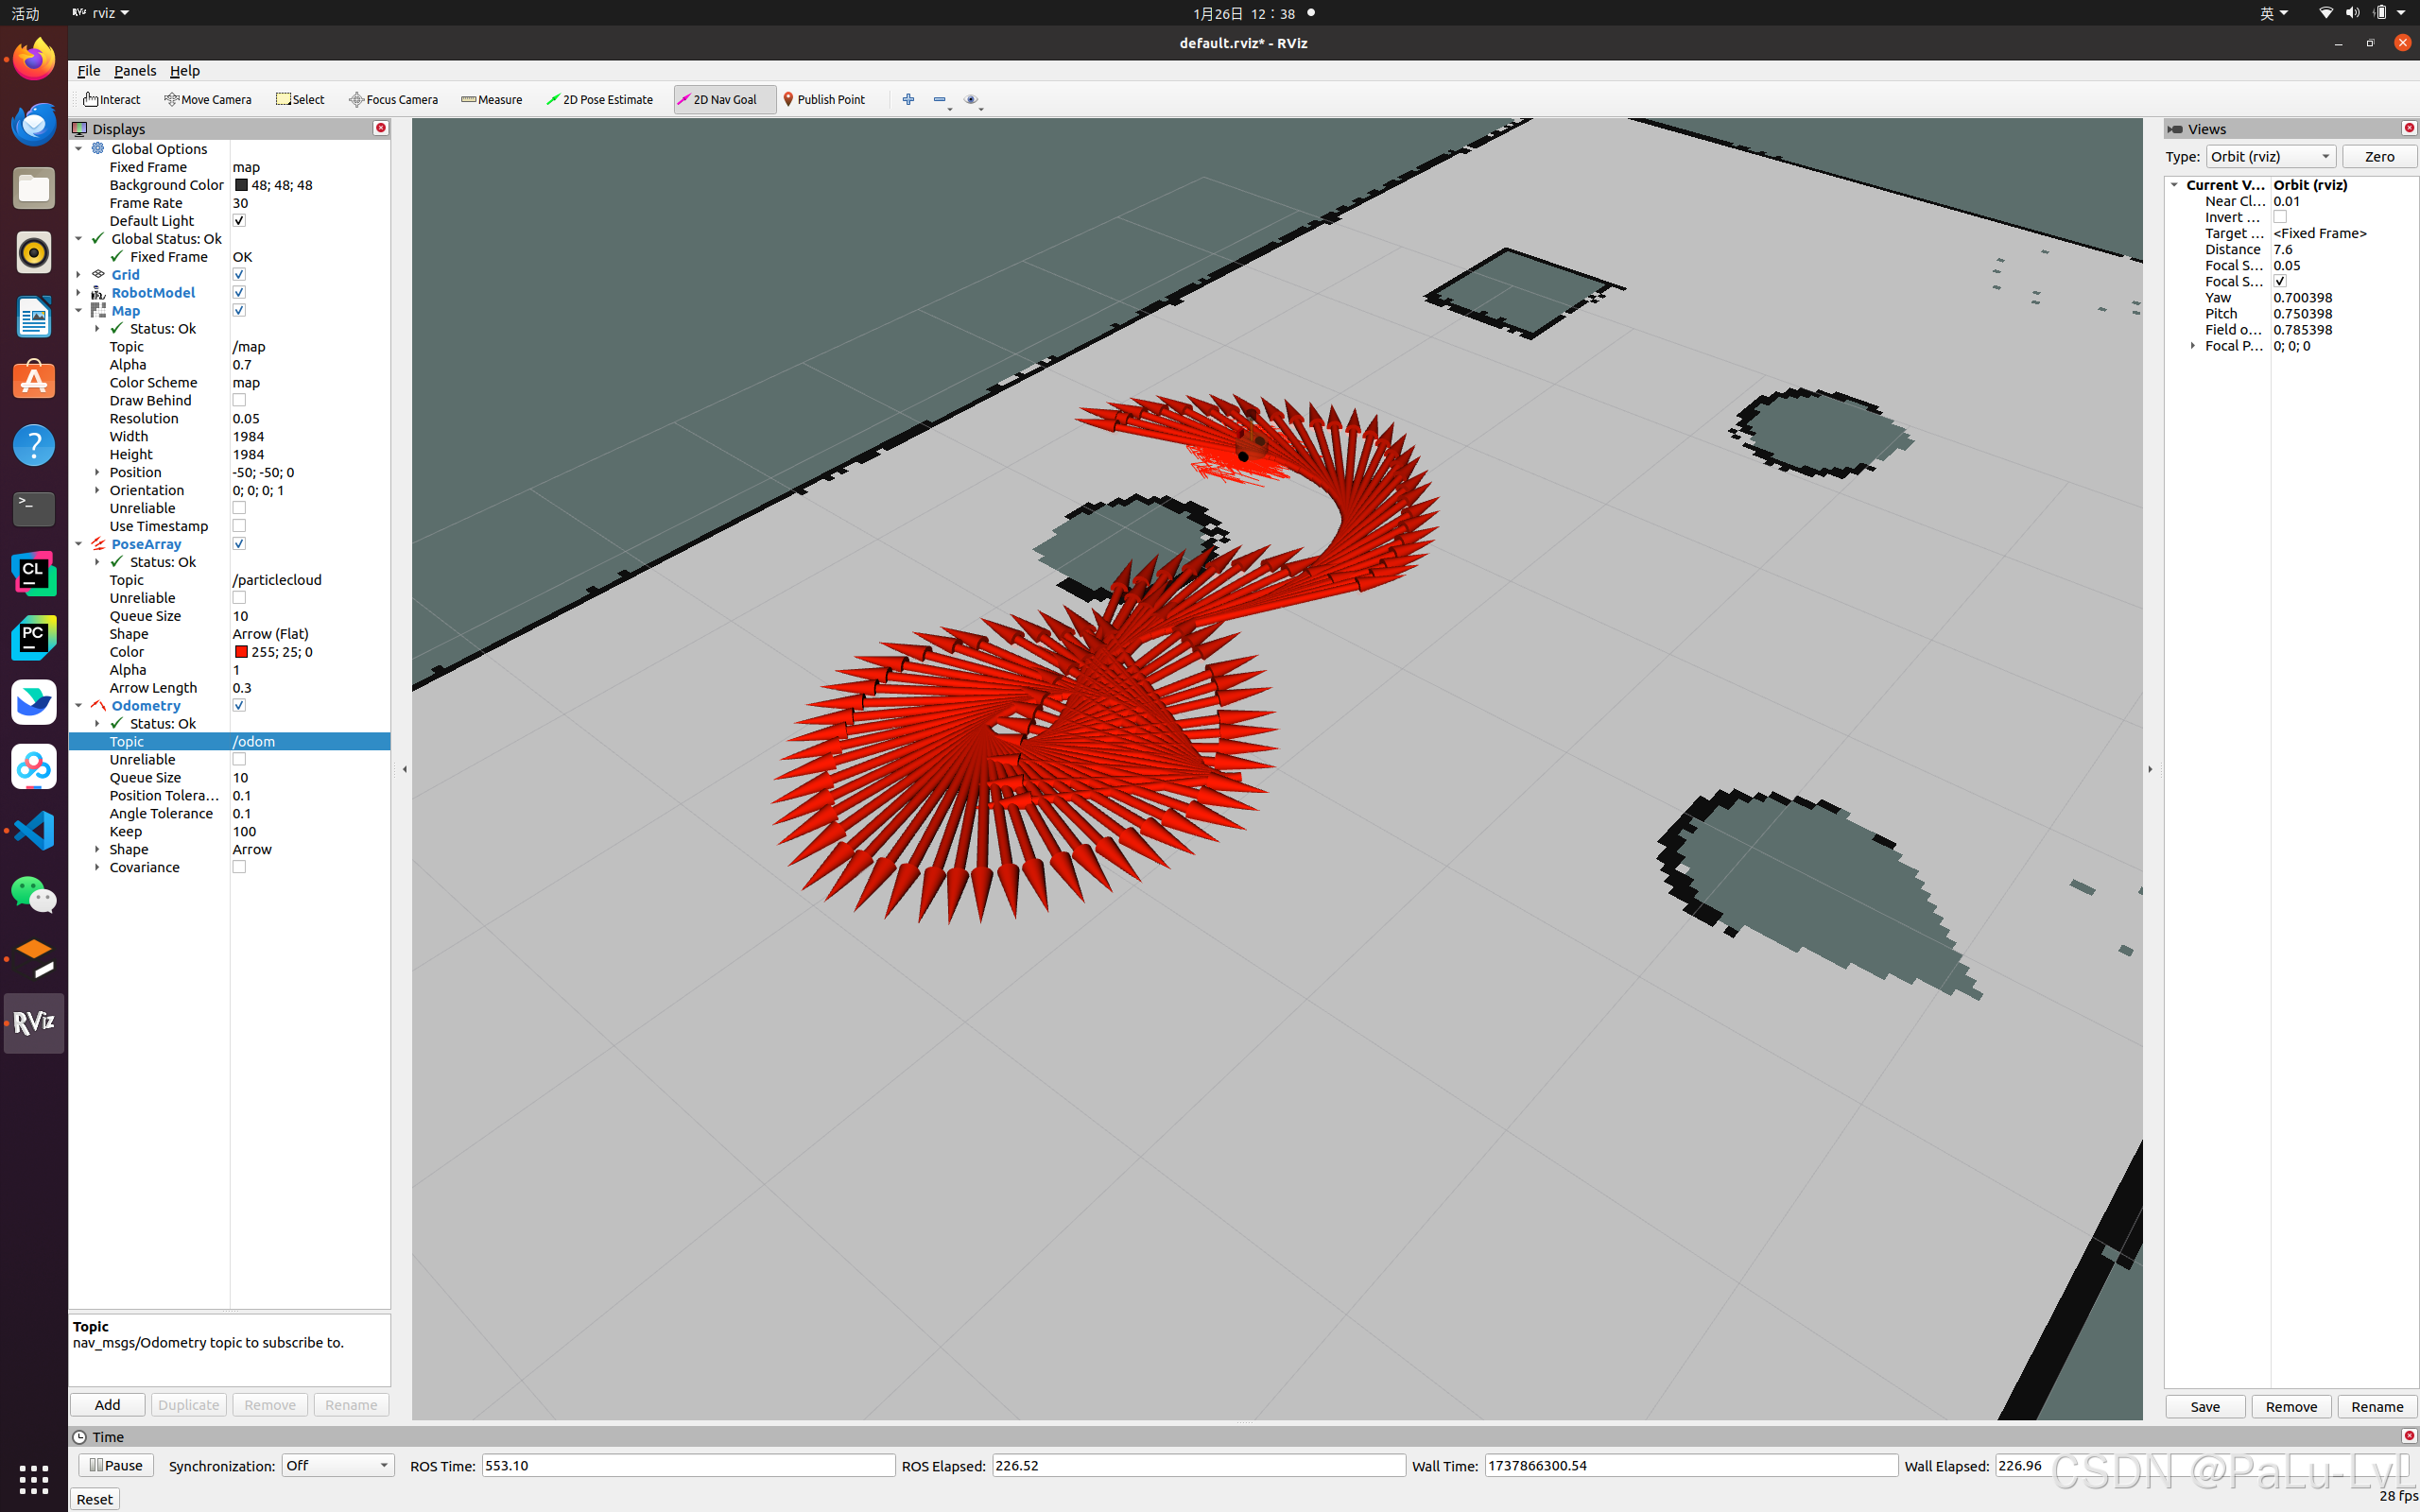Click the Add display button

pos(107,1404)
